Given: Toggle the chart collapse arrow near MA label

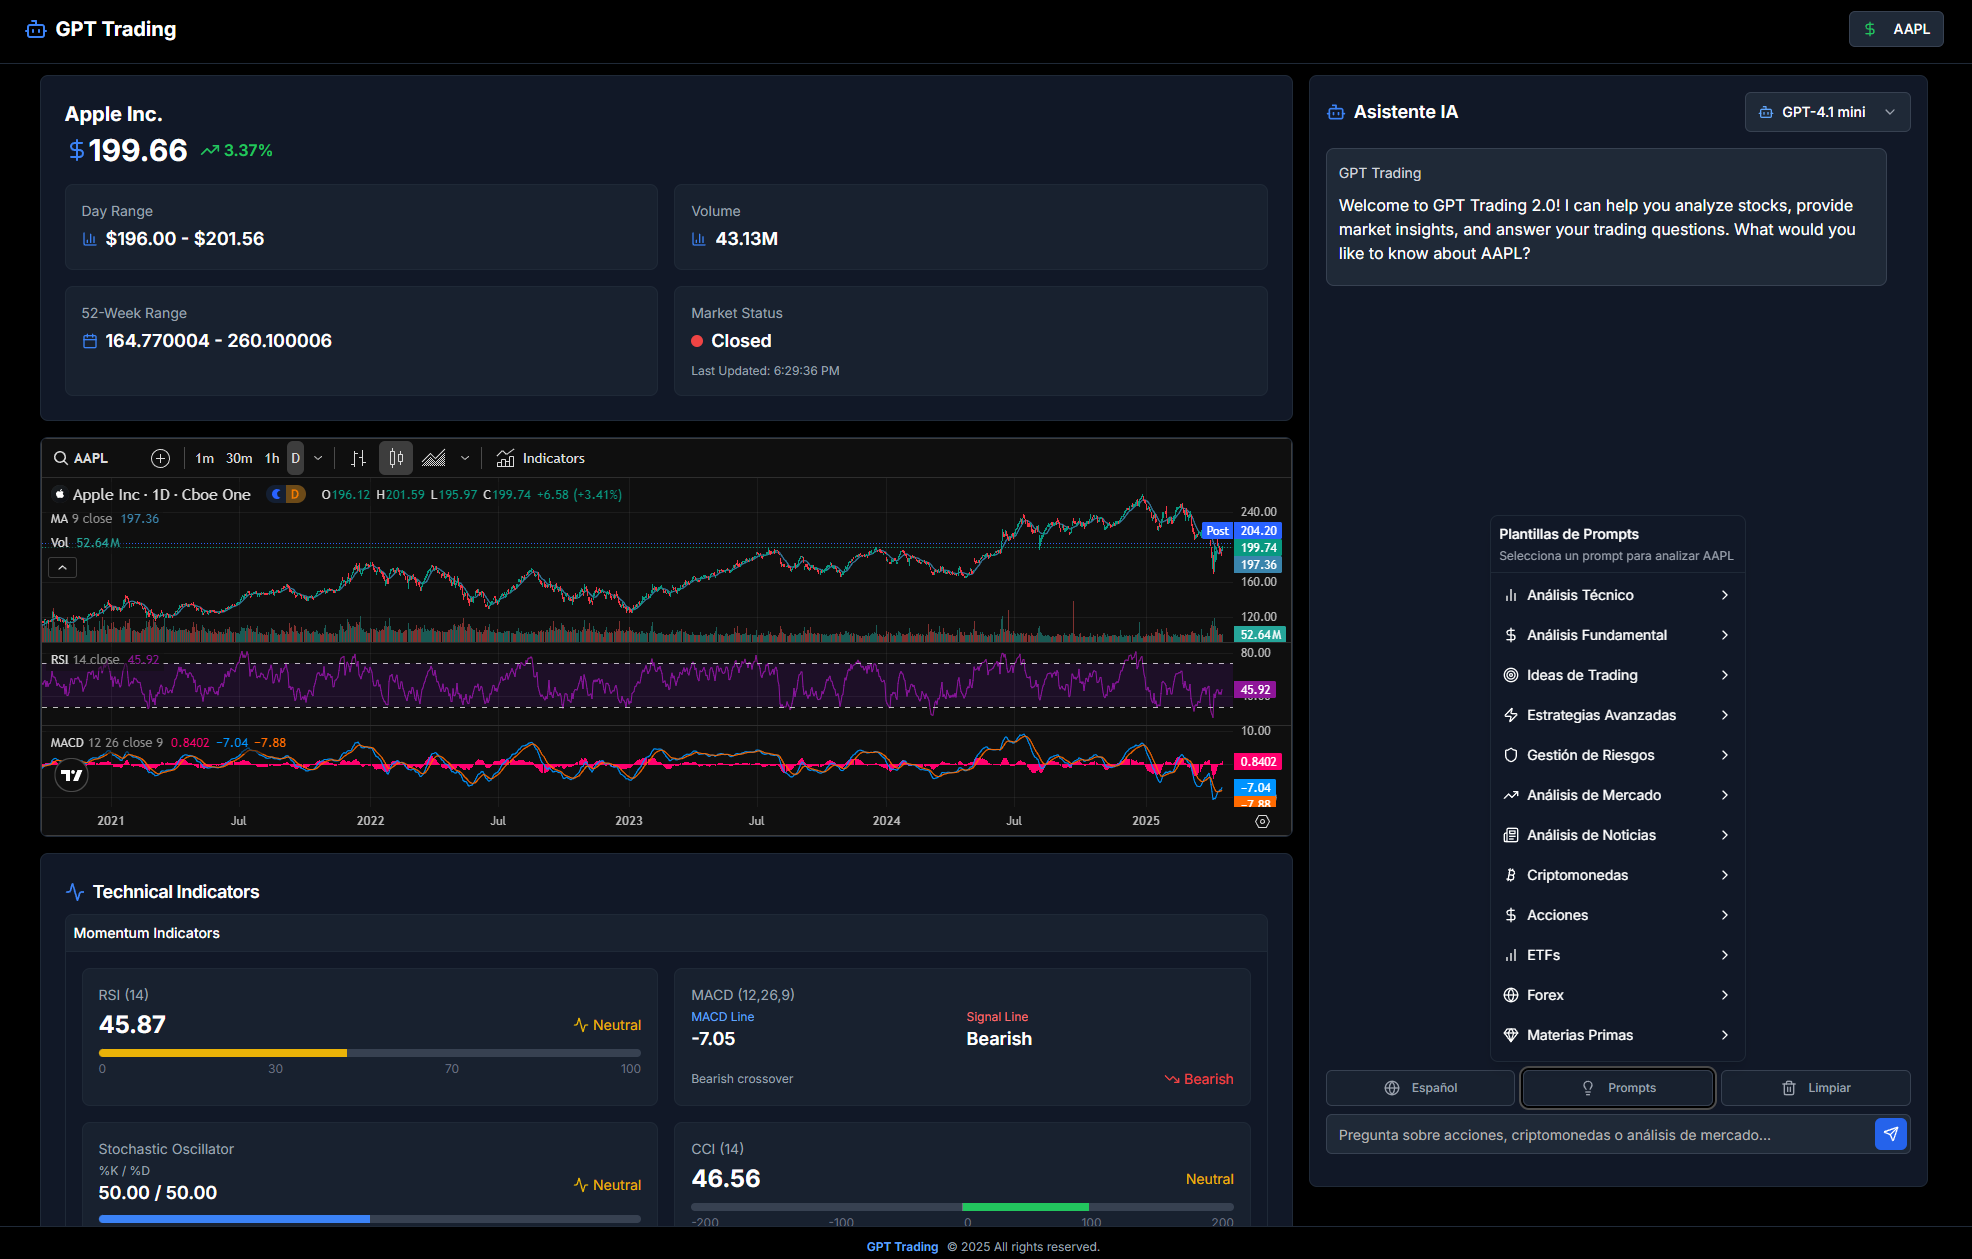Looking at the screenshot, I should coord(62,567).
